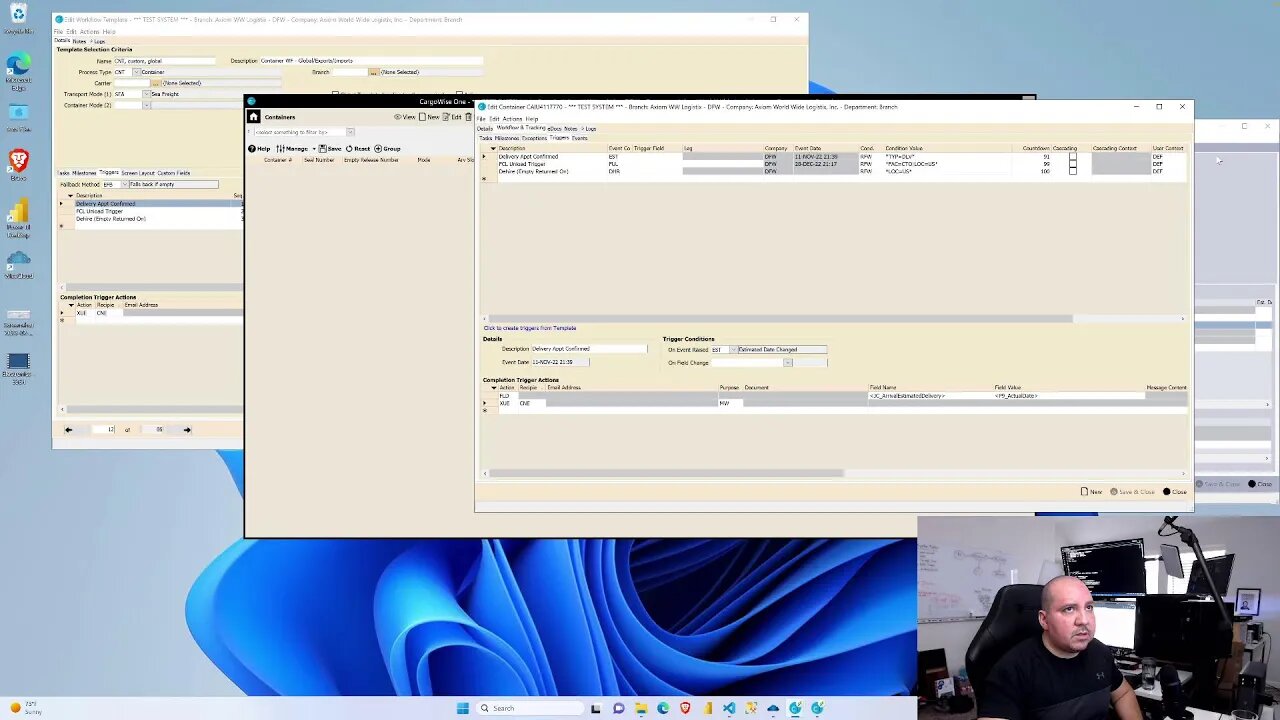Click Save & Close in Edit Container
Viewport: 1280px width, 720px height.
pos(1132,492)
